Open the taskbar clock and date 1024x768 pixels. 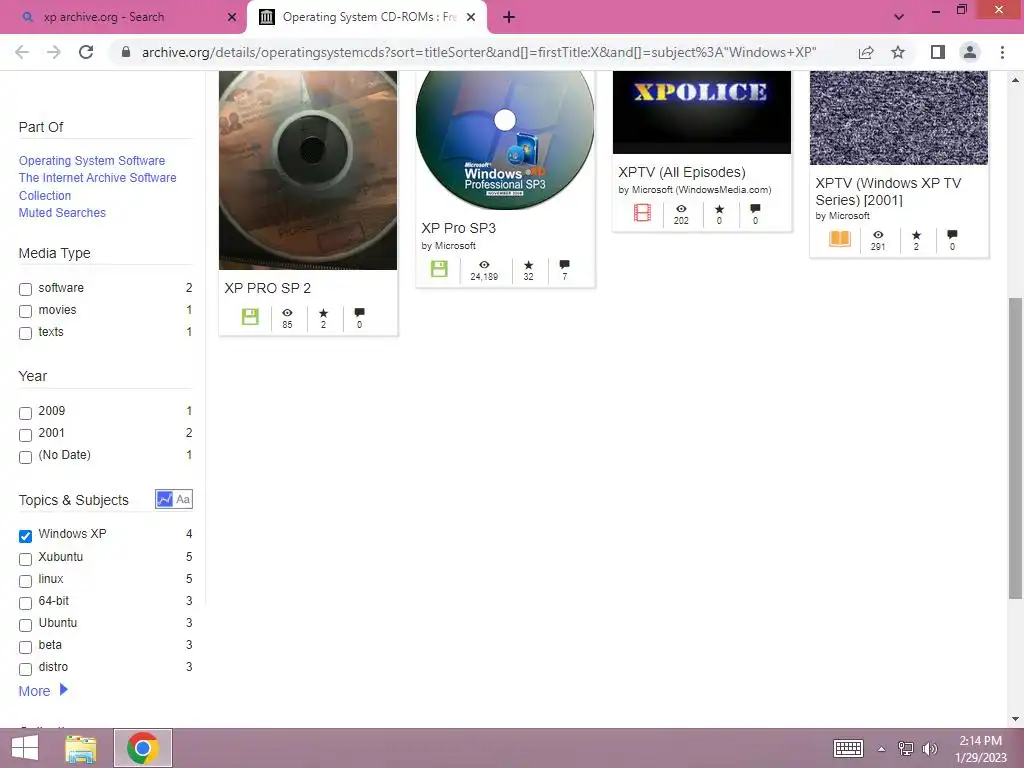(x=981, y=748)
